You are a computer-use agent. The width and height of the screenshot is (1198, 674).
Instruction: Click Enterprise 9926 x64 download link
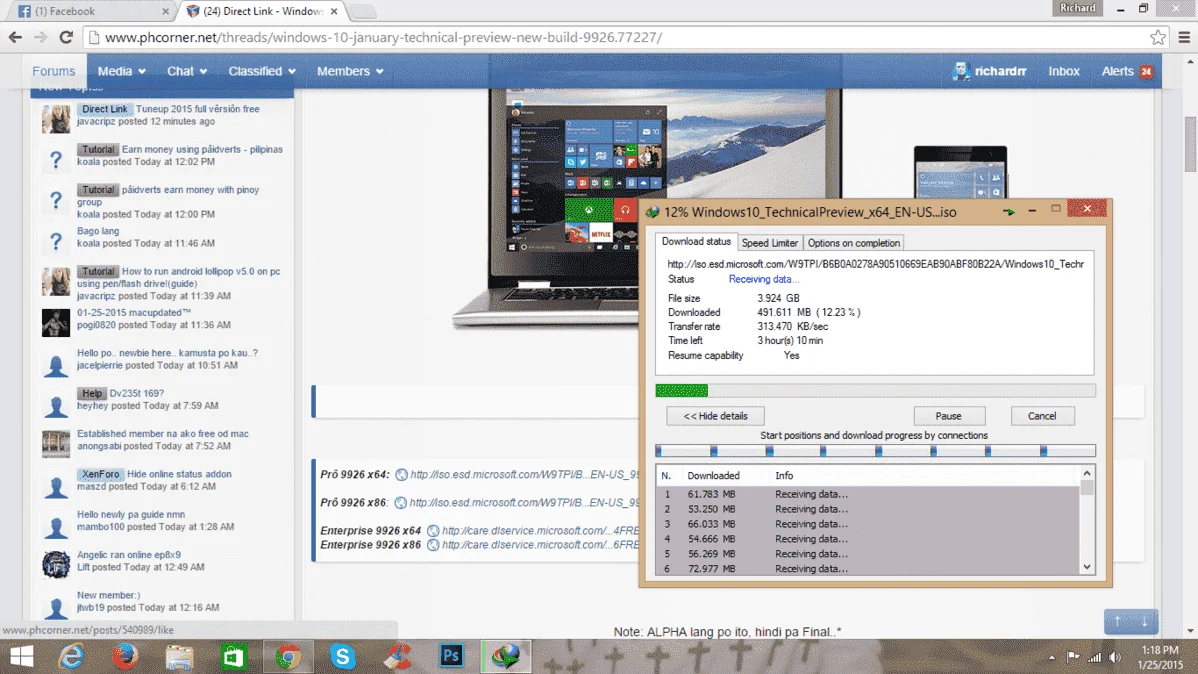click(x=540, y=530)
